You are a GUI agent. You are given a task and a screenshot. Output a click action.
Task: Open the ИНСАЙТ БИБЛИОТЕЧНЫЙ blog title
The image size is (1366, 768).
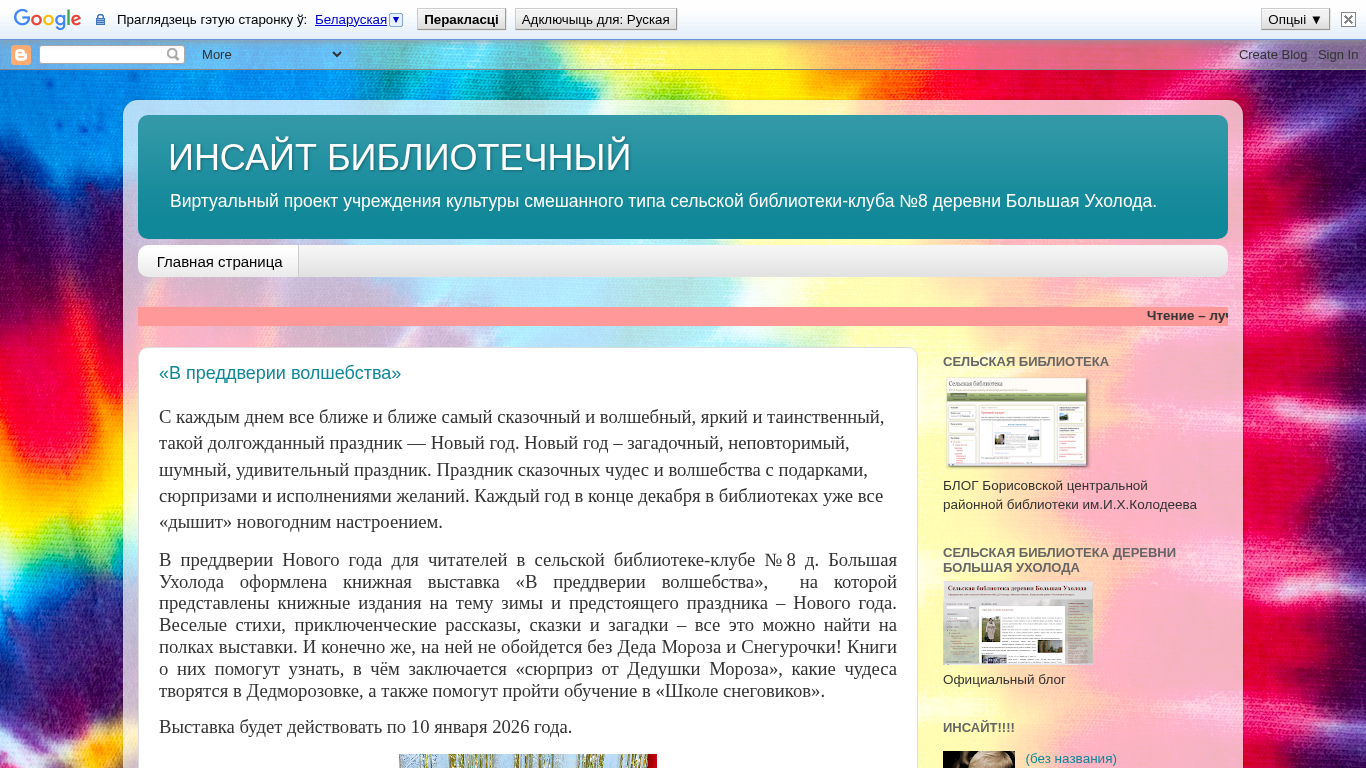(x=400, y=158)
